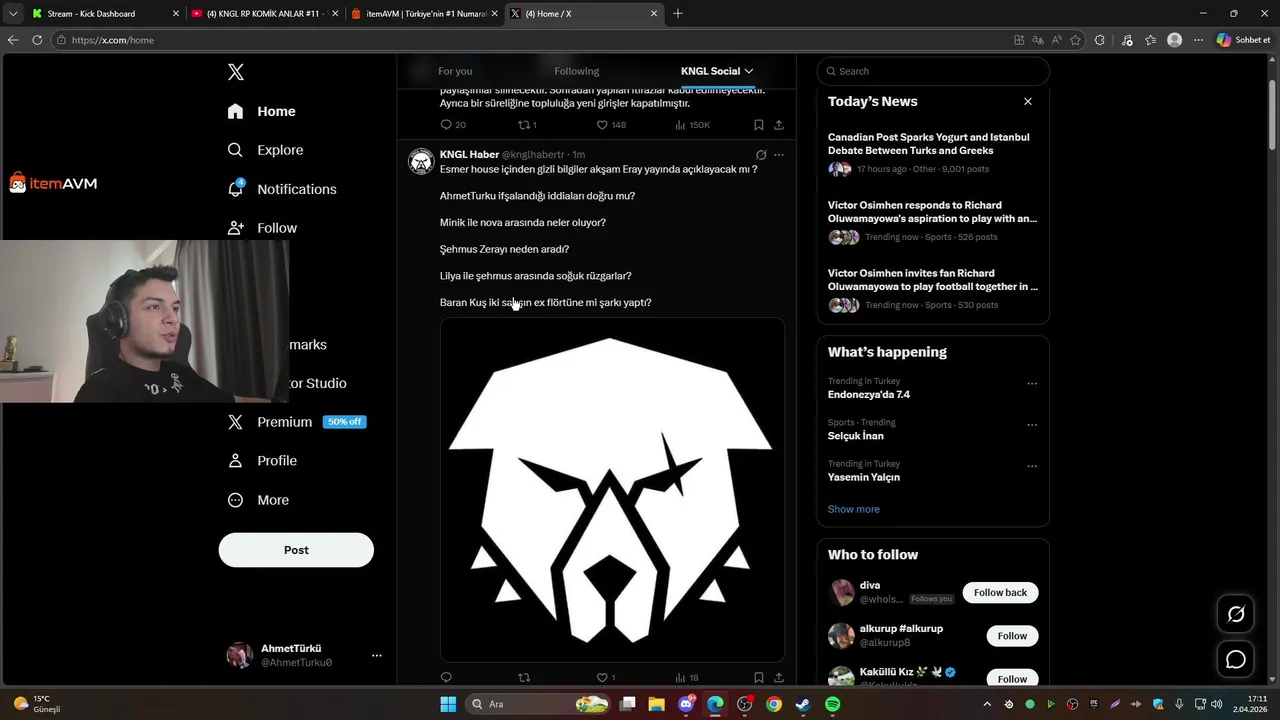Switch to KNGL RP KOMİK ANLAR browser tab
Image resolution: width=1280 pixels, height=720 pixels.
265,14
